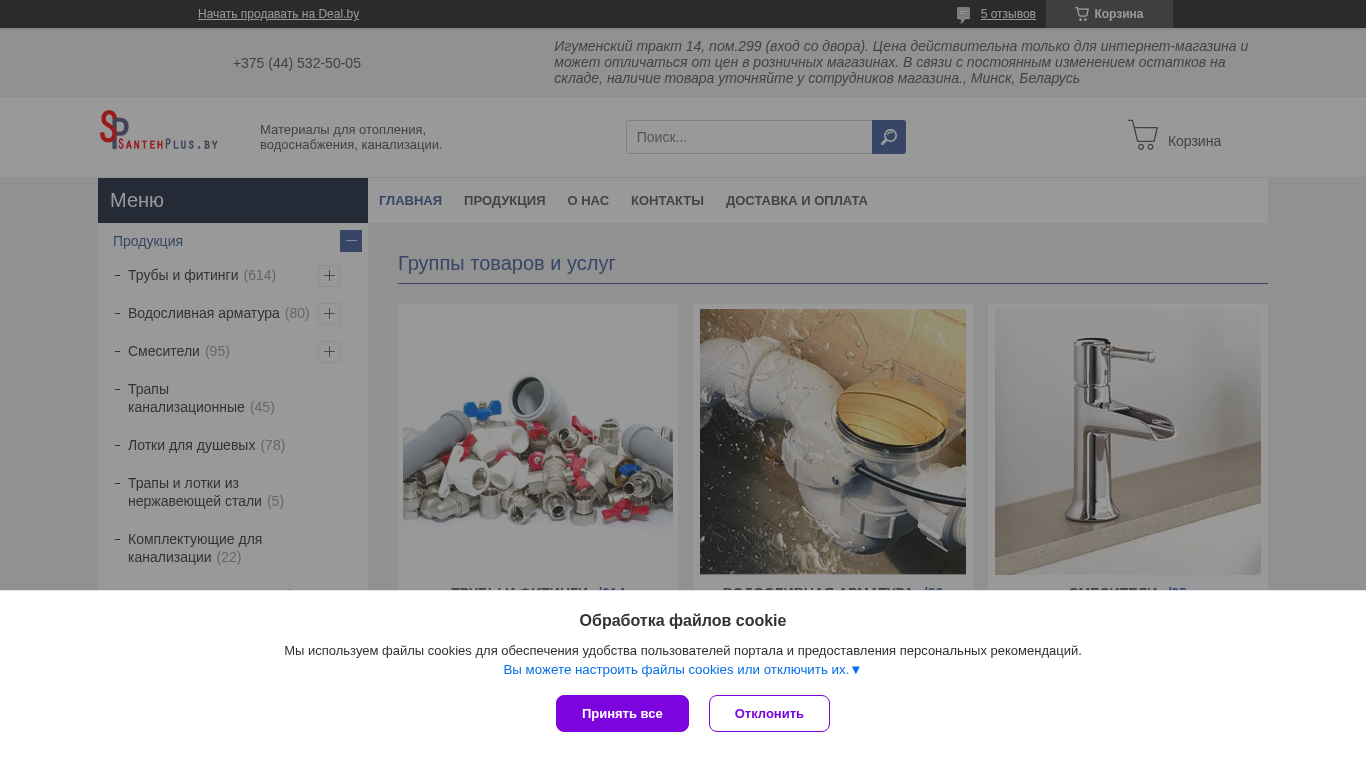The image size is (1366, 768).
Task: Click the reviews speech bubble icon
Action: (963, 14)
